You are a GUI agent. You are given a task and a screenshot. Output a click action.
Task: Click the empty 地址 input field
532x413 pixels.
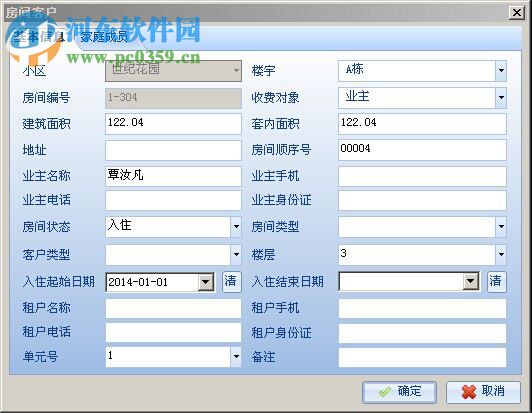click(173, 150)
